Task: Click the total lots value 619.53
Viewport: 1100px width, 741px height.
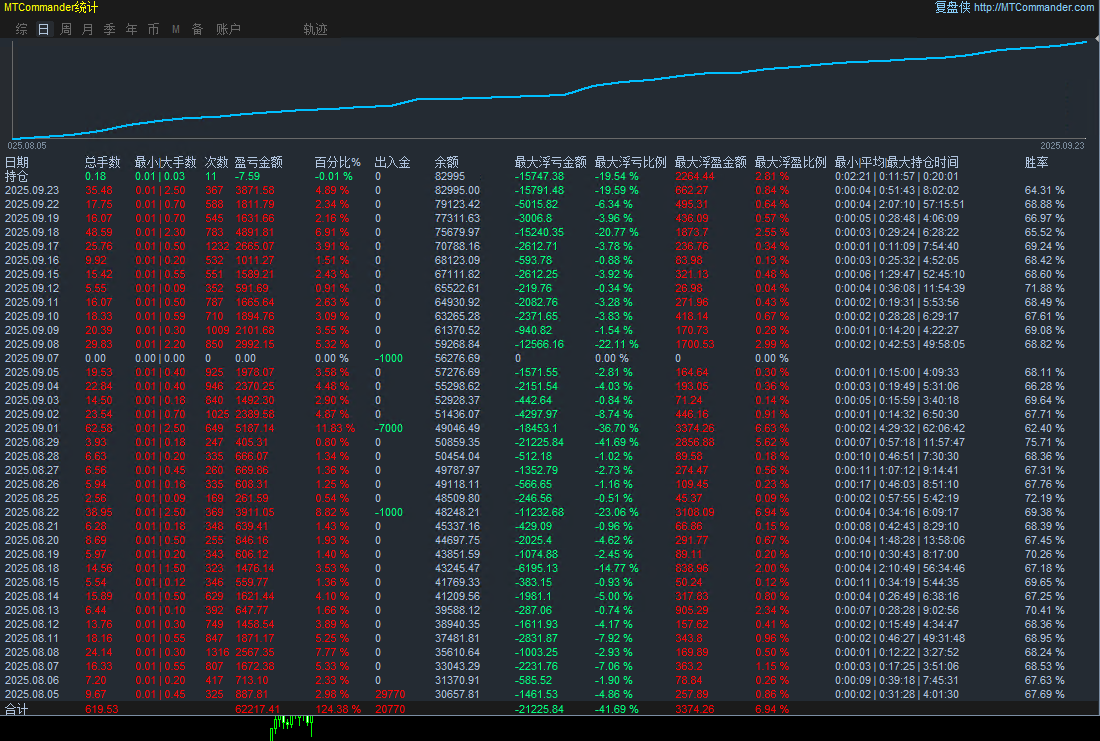Action: coord(102,709)
